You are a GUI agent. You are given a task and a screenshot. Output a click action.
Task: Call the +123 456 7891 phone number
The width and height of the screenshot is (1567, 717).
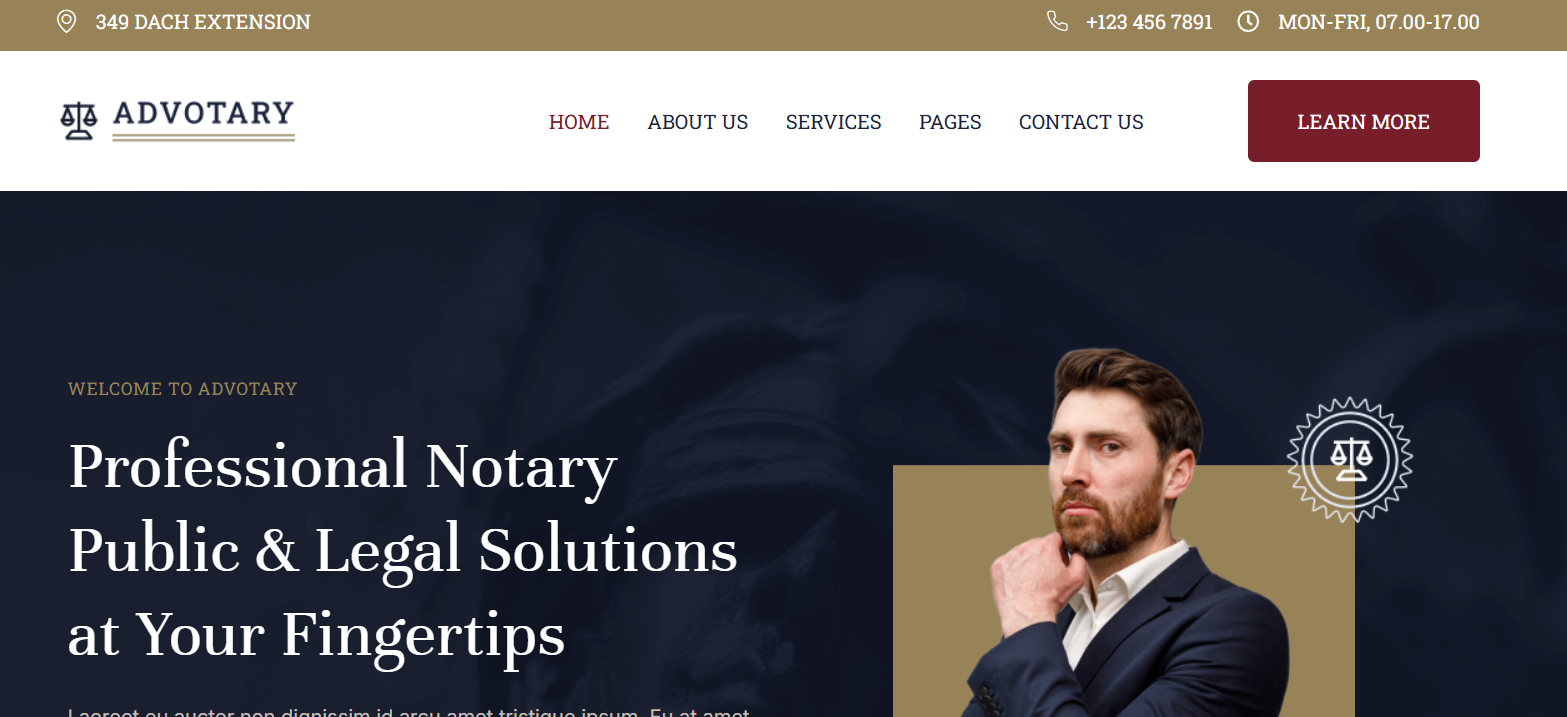point(1149,22)
